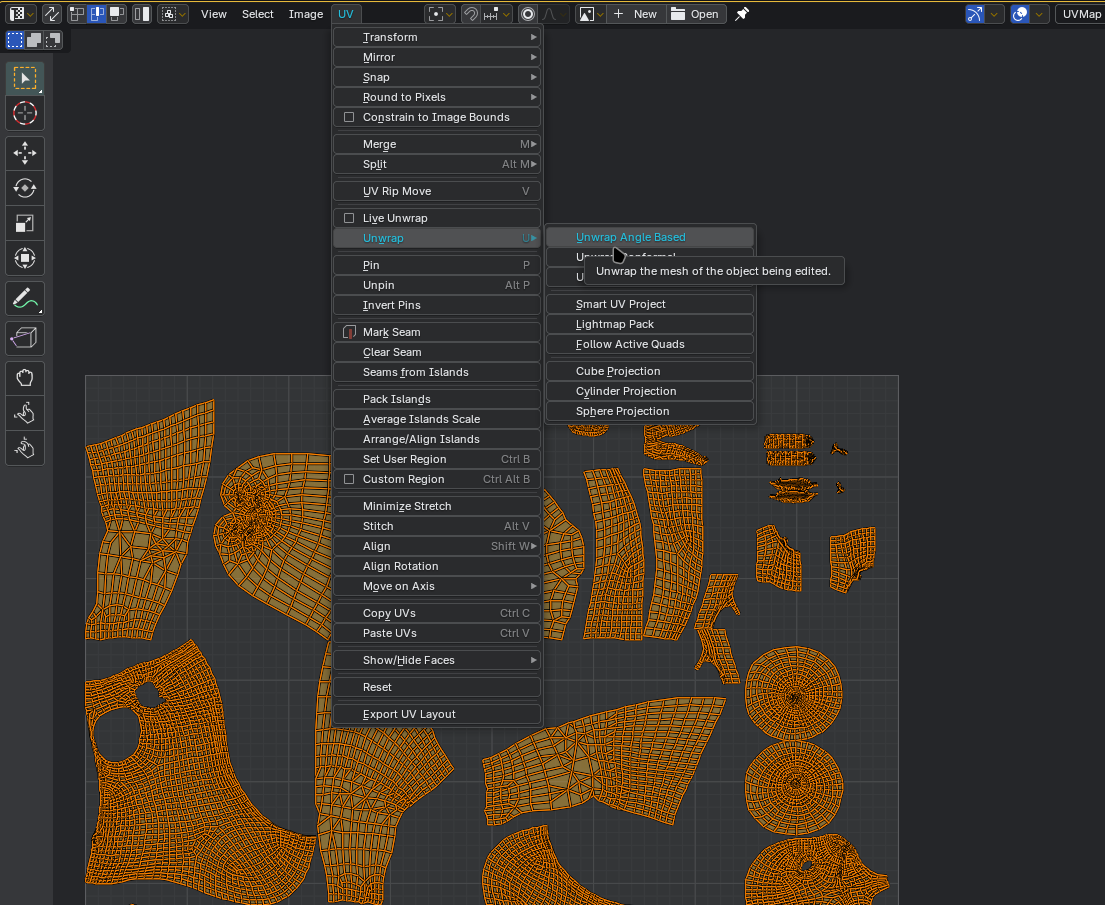The image size is (1105, 905).
Task: Switch to UV face select mode
Action: (116, 14)
